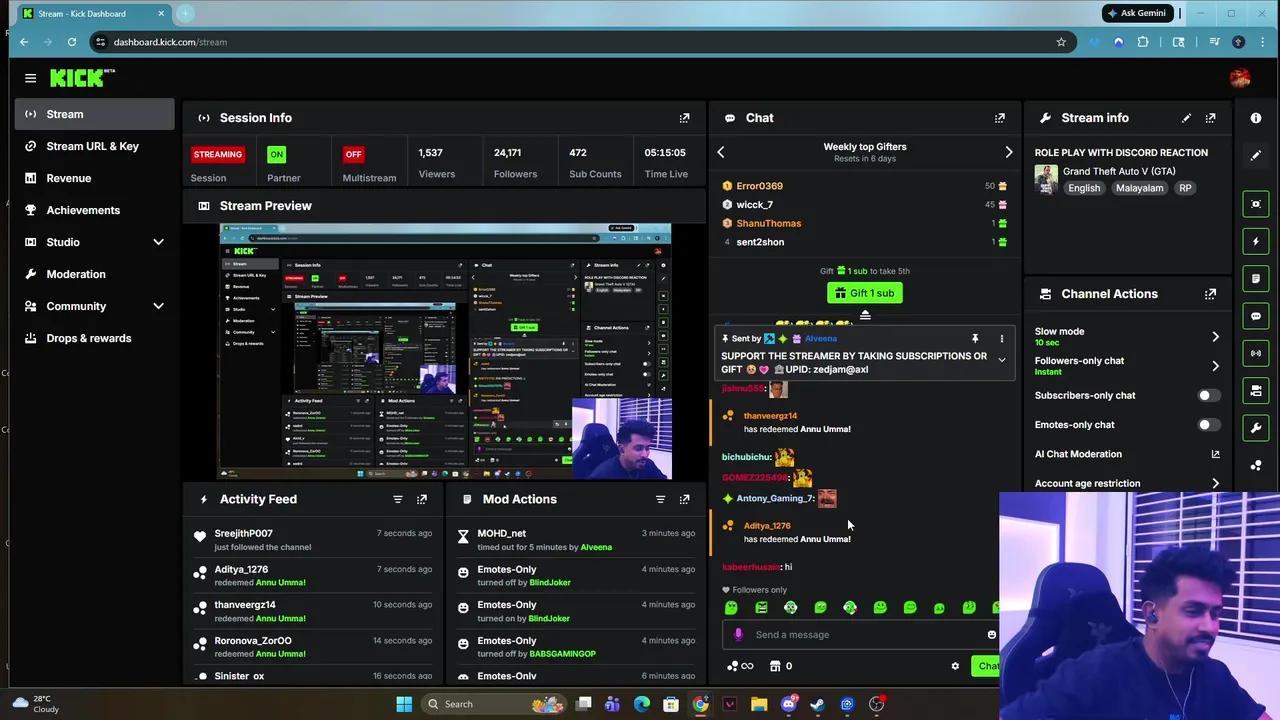Click the MOHD_net timeout entry

click(x=576, y=540)
